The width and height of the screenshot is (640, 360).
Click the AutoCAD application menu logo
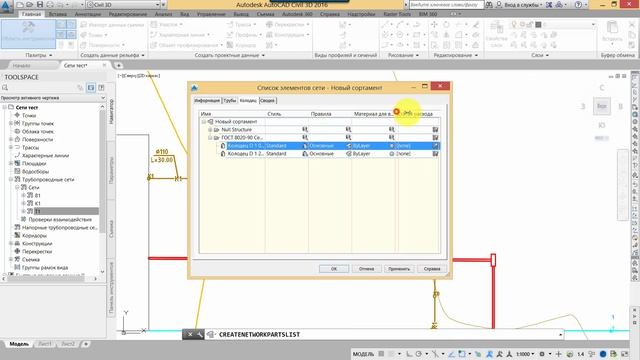click(6, 6)
